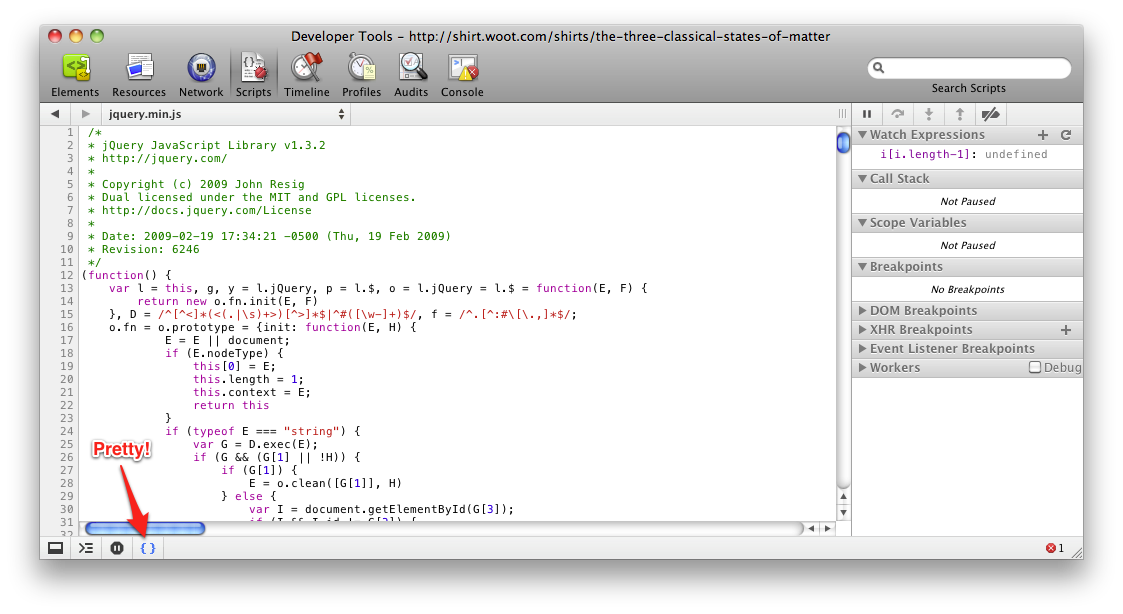
Task: Toggle pause on exceptions button
Action: (117, 548)
